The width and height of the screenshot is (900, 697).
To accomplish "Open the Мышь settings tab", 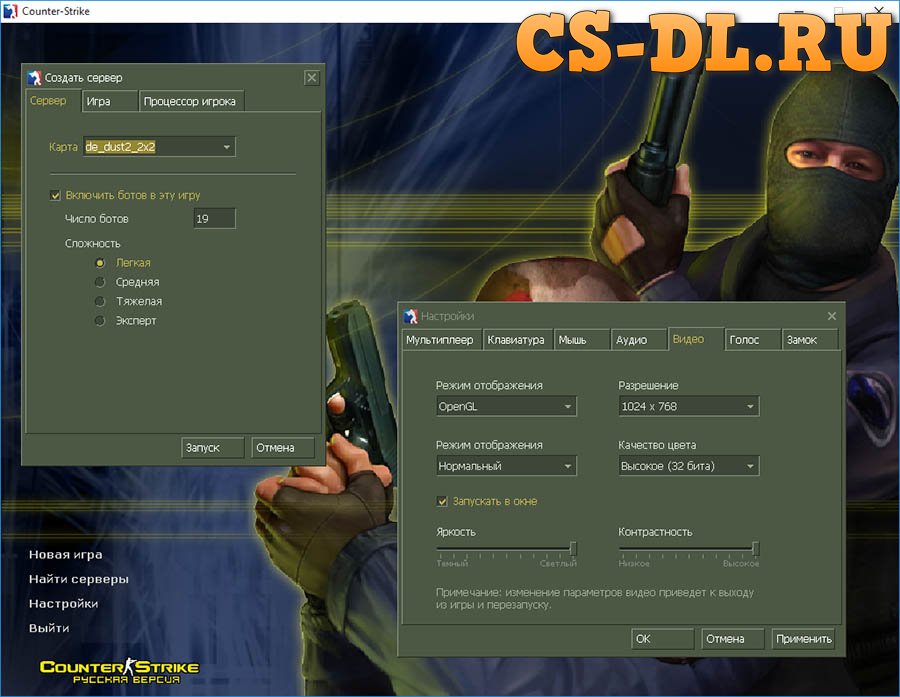I will click(581, 340).
